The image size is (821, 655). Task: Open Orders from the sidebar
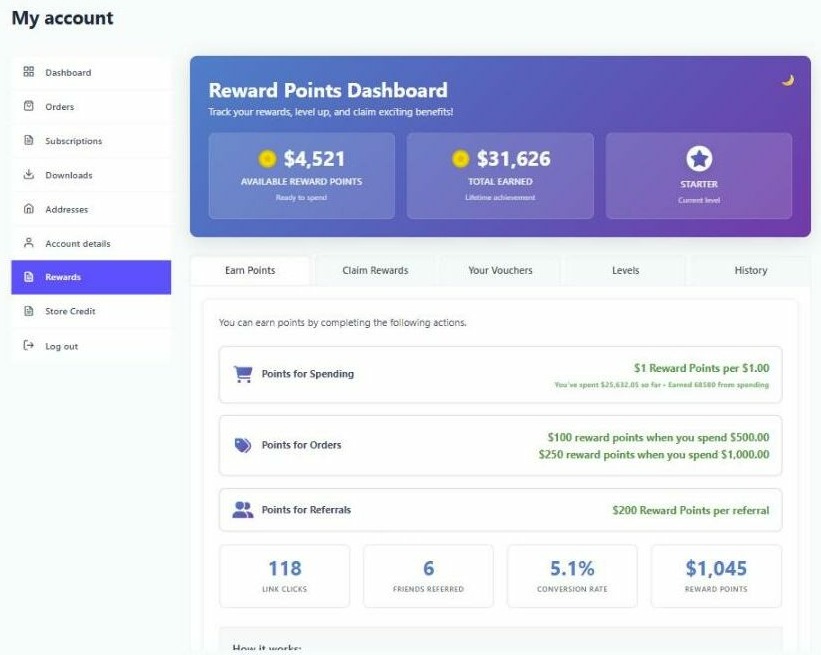(x=91, y=106)
